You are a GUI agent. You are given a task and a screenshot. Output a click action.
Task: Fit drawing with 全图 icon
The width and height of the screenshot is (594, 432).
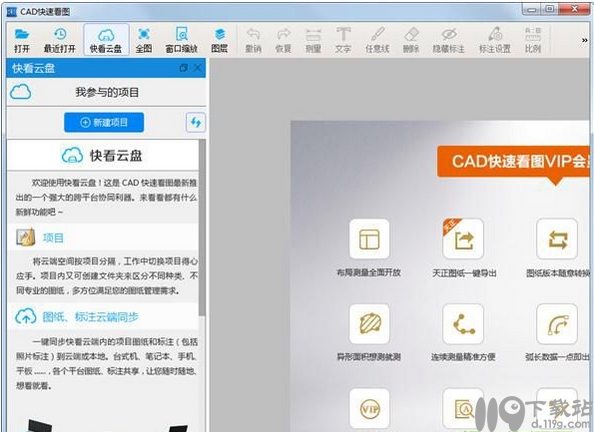pos(144,40)
